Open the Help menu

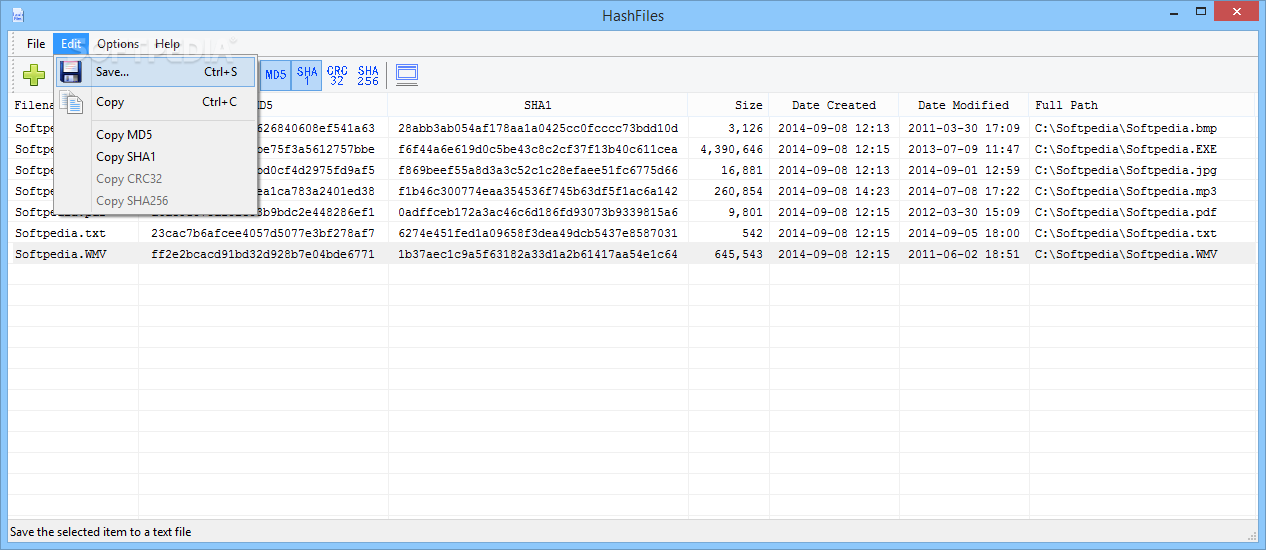pyautogui.click(x=168, y=44)
